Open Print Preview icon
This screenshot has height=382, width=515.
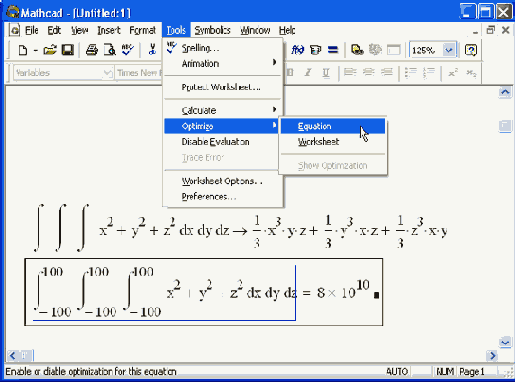tap(109, 50)
